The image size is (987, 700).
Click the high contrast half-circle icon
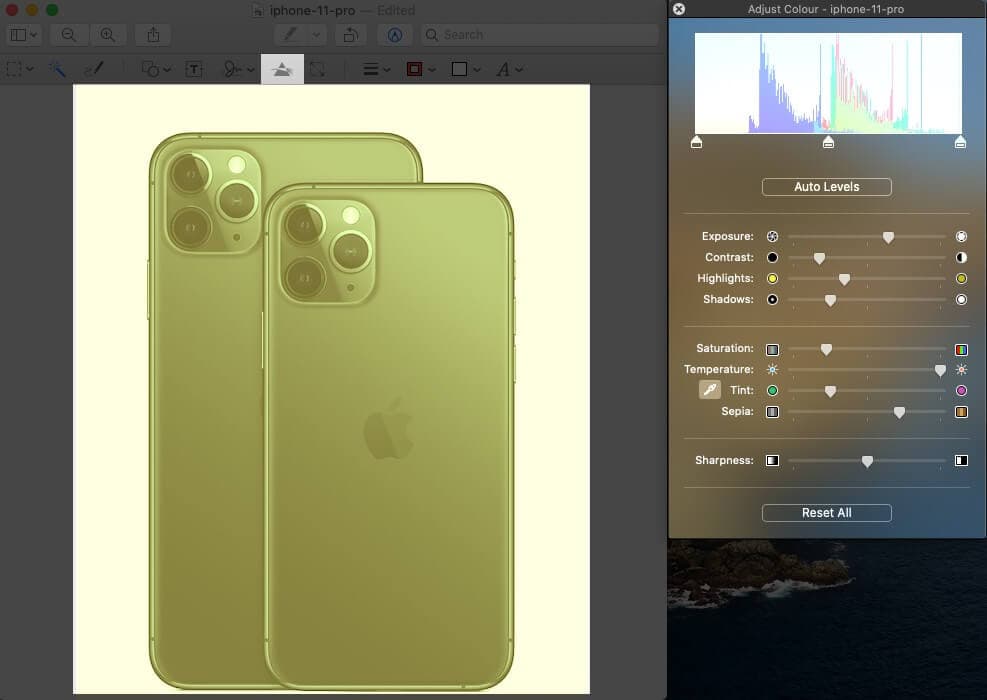tap(961, 257)
